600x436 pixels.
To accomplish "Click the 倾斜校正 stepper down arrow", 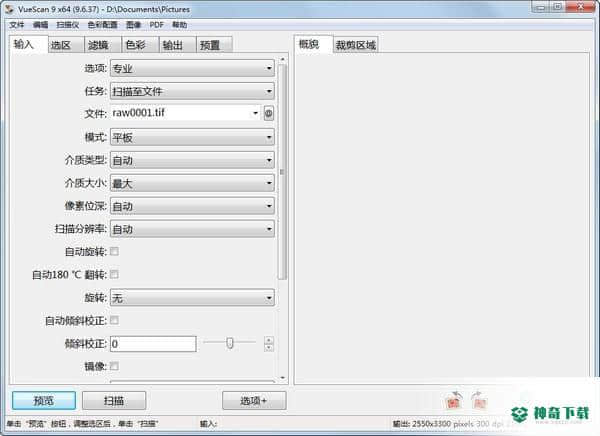I will [x=269, y=348].
